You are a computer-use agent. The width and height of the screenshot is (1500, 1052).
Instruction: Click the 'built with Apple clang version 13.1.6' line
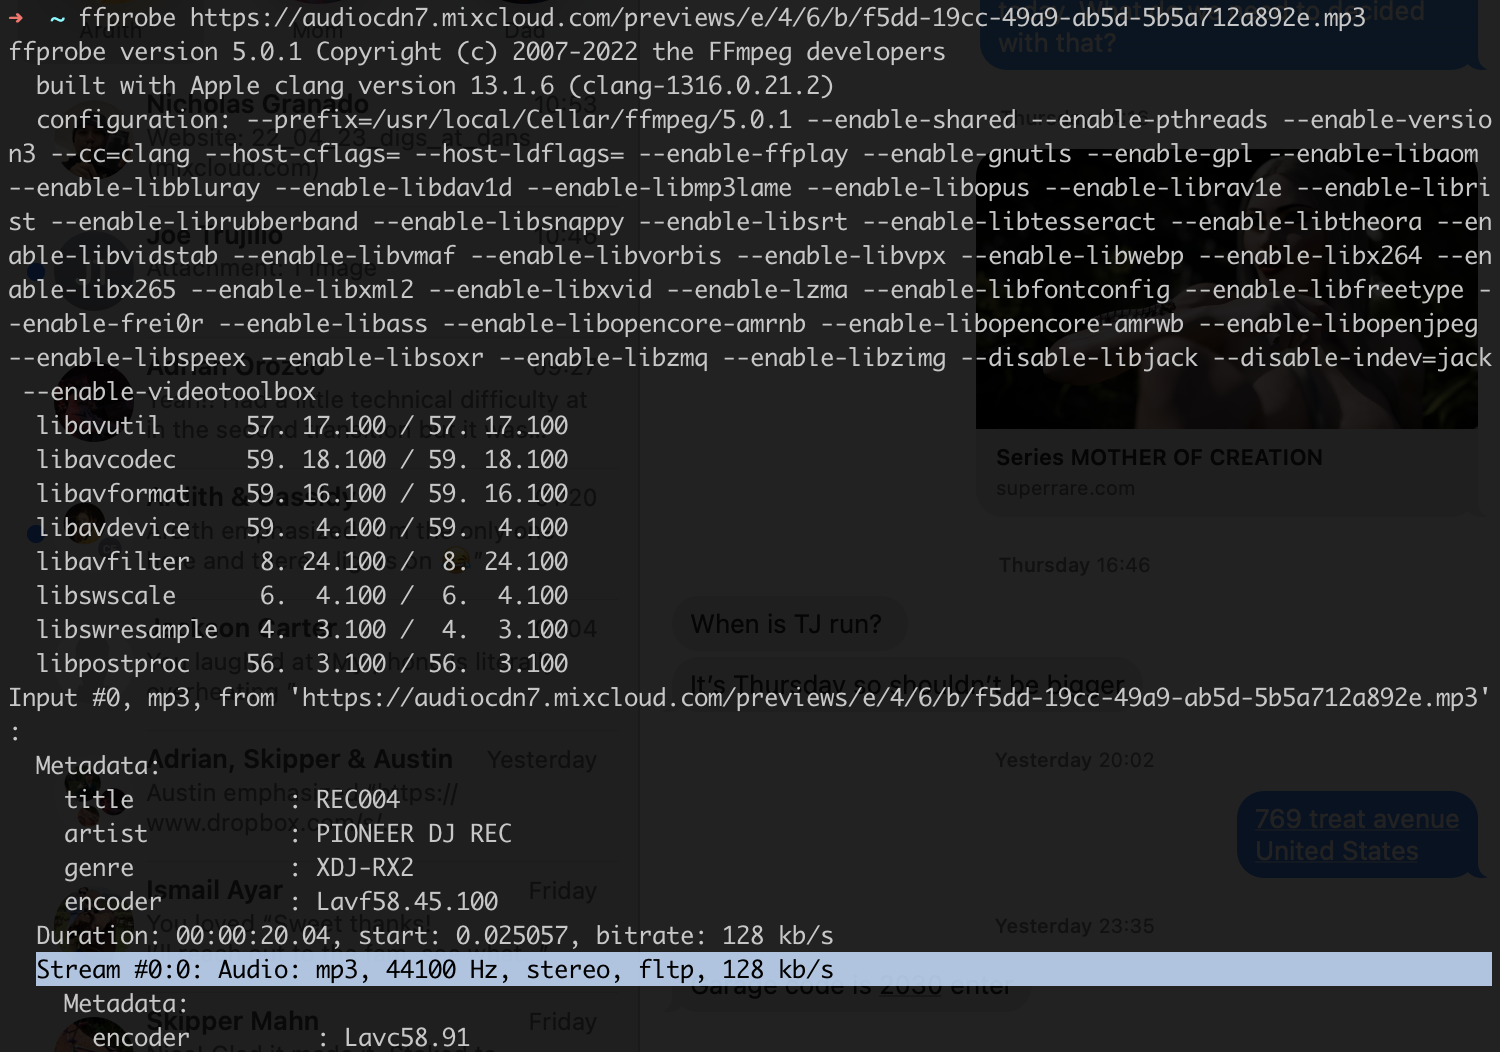435,86
